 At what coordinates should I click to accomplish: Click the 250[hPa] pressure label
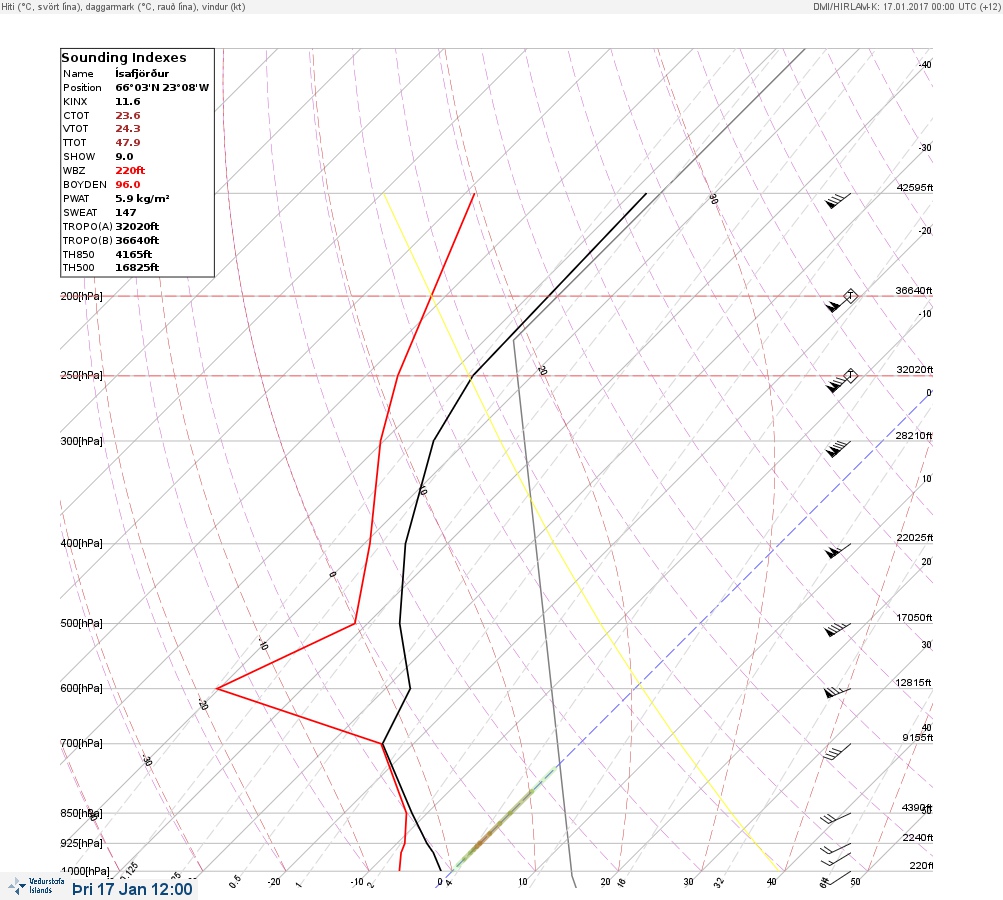point(81,375)
